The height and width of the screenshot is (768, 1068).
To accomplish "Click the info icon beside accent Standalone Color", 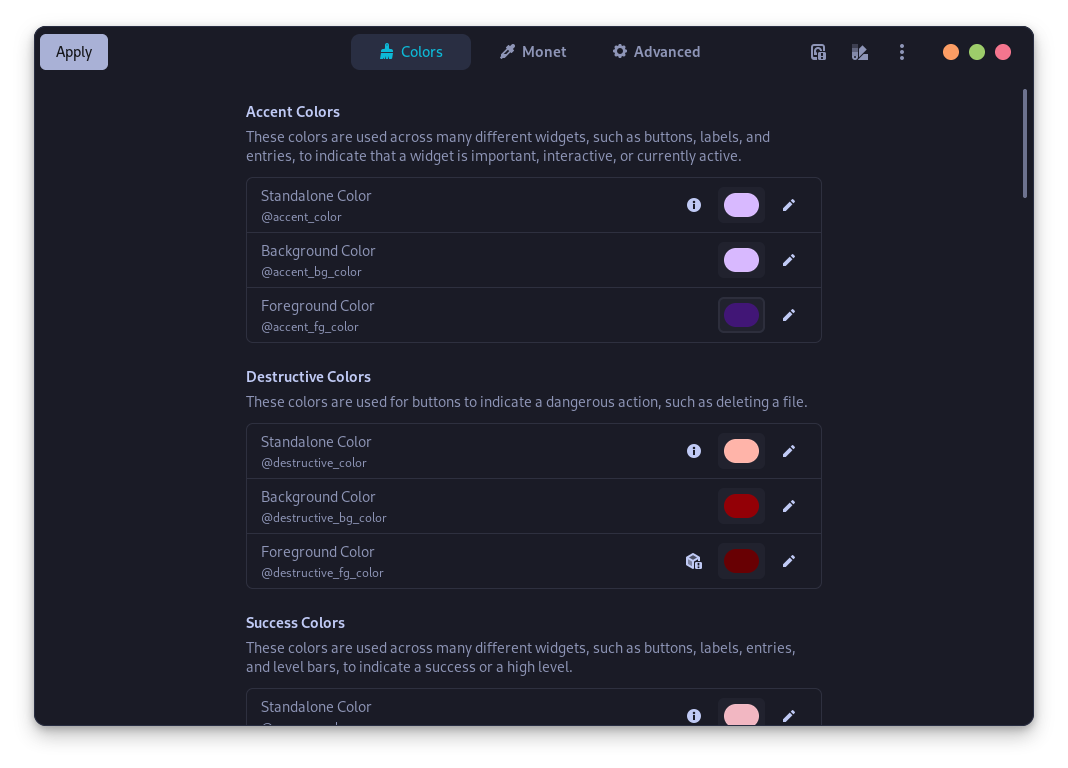I will pos(694,204).
